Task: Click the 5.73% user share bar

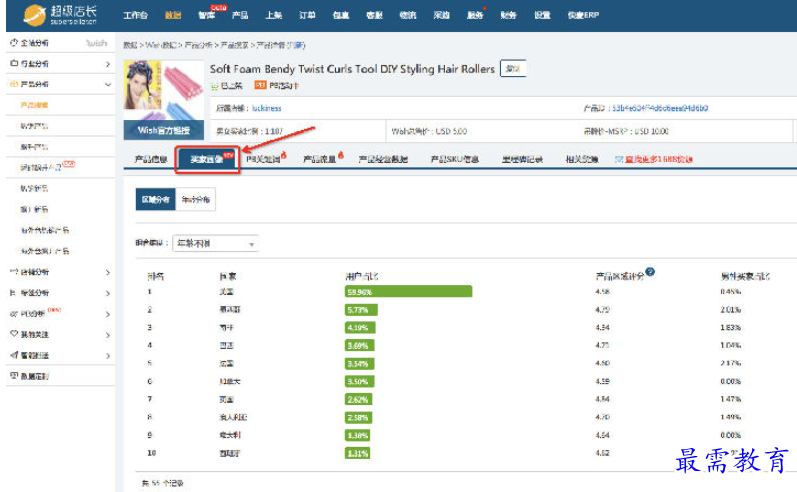Action: pos(361,310)
